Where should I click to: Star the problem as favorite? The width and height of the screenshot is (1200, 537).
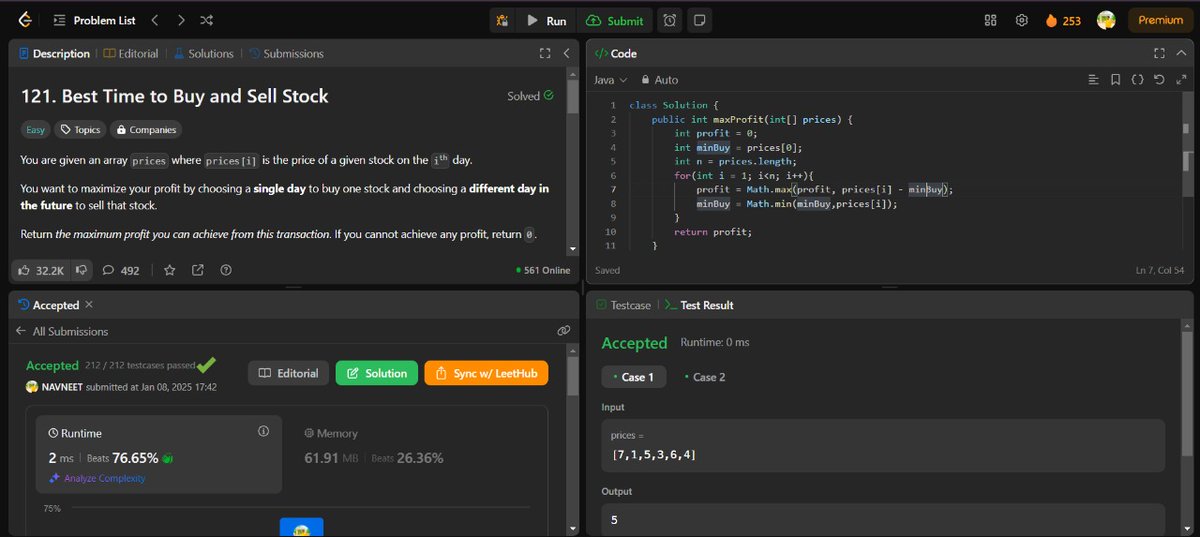coord(170,270)
